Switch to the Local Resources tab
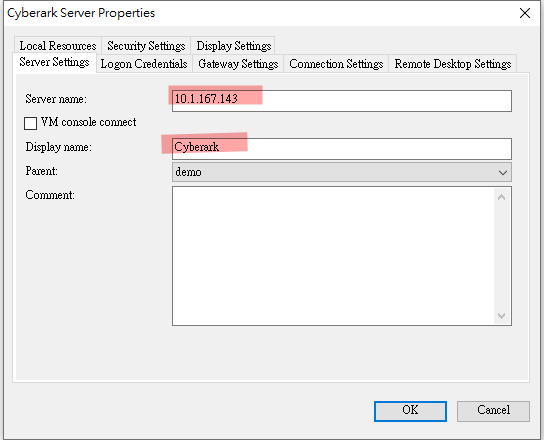 pyautogui.click(x=58, y=45)
